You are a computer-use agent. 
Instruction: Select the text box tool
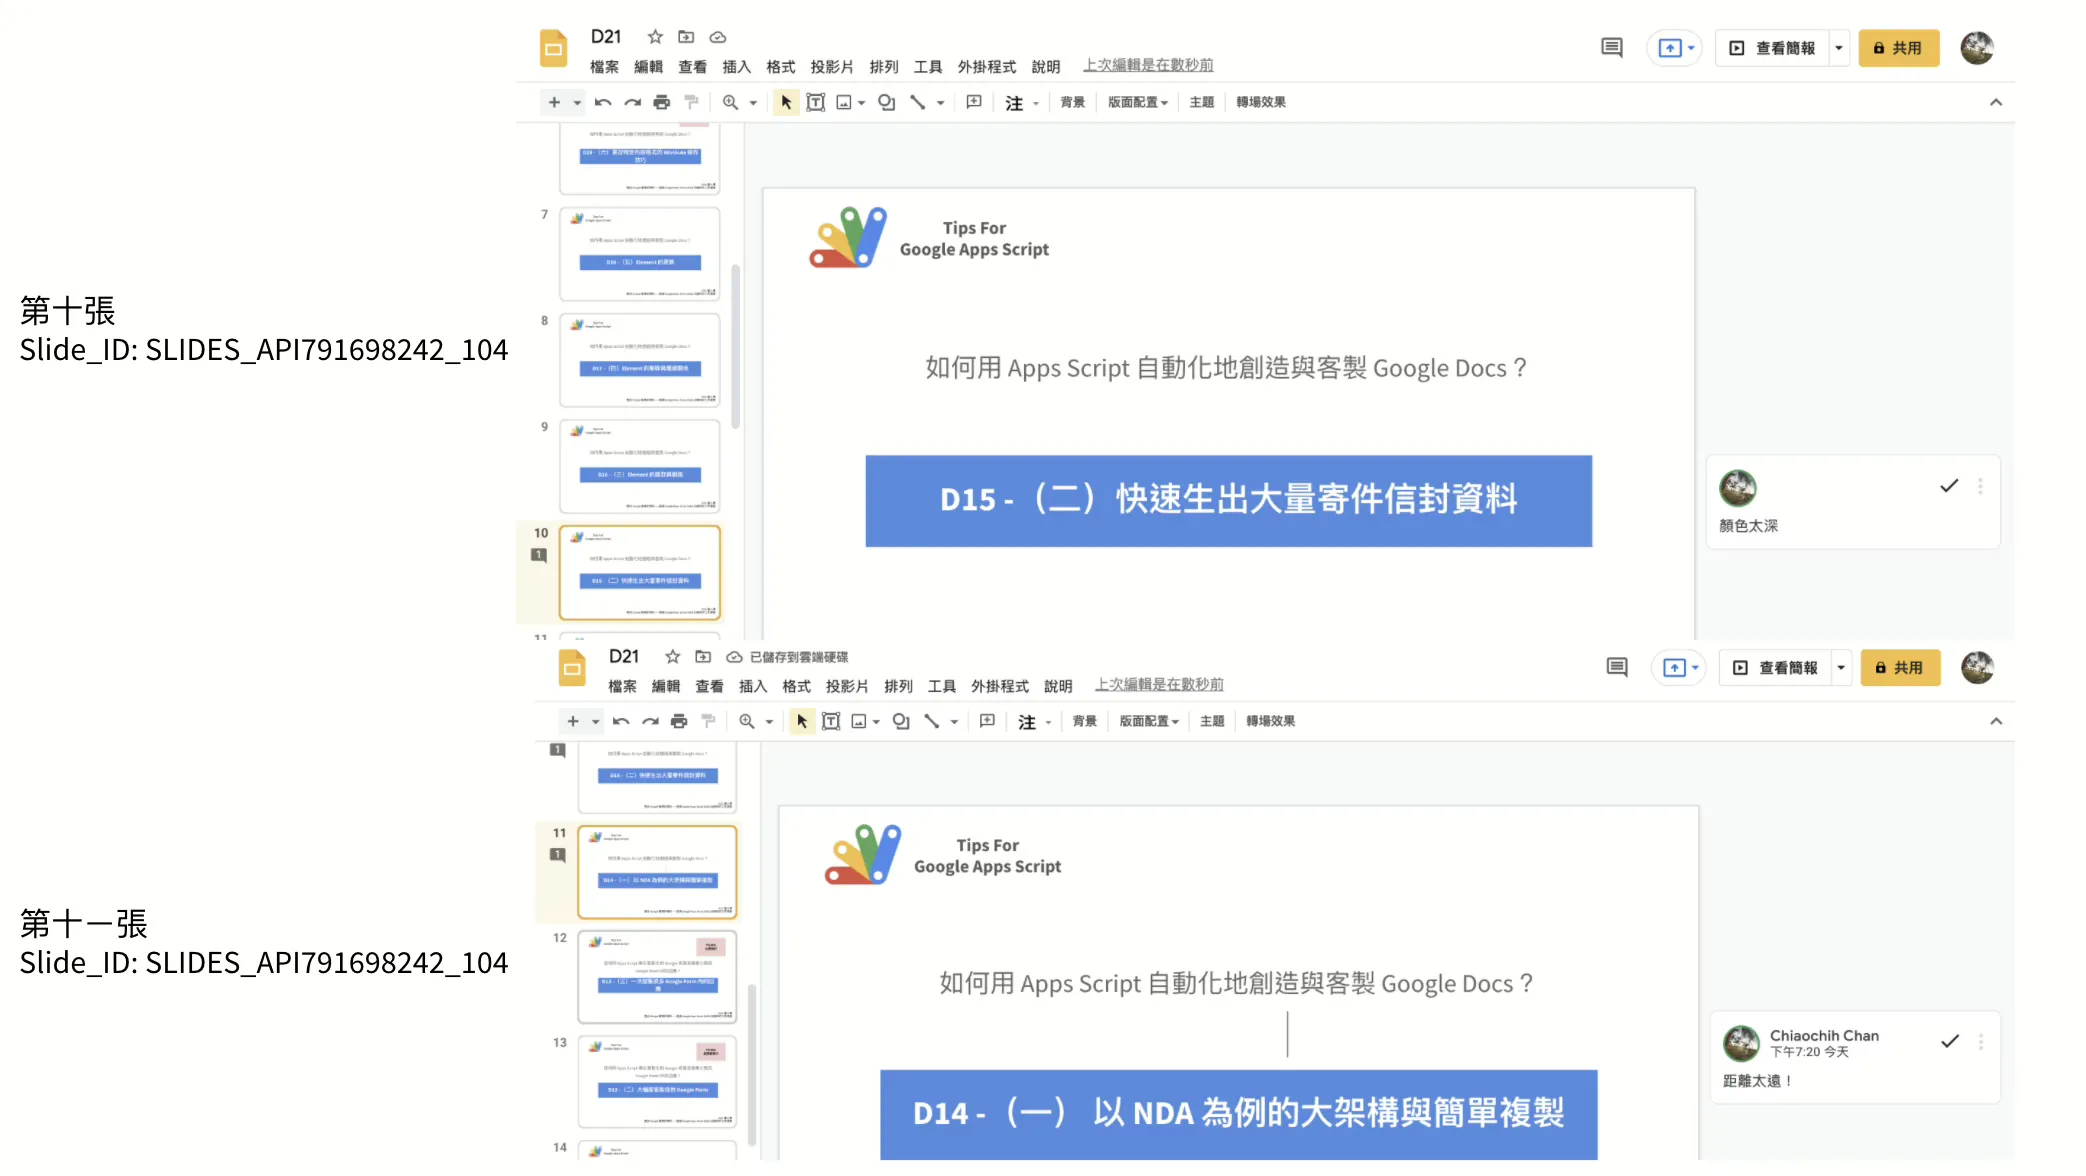(816, 101)
